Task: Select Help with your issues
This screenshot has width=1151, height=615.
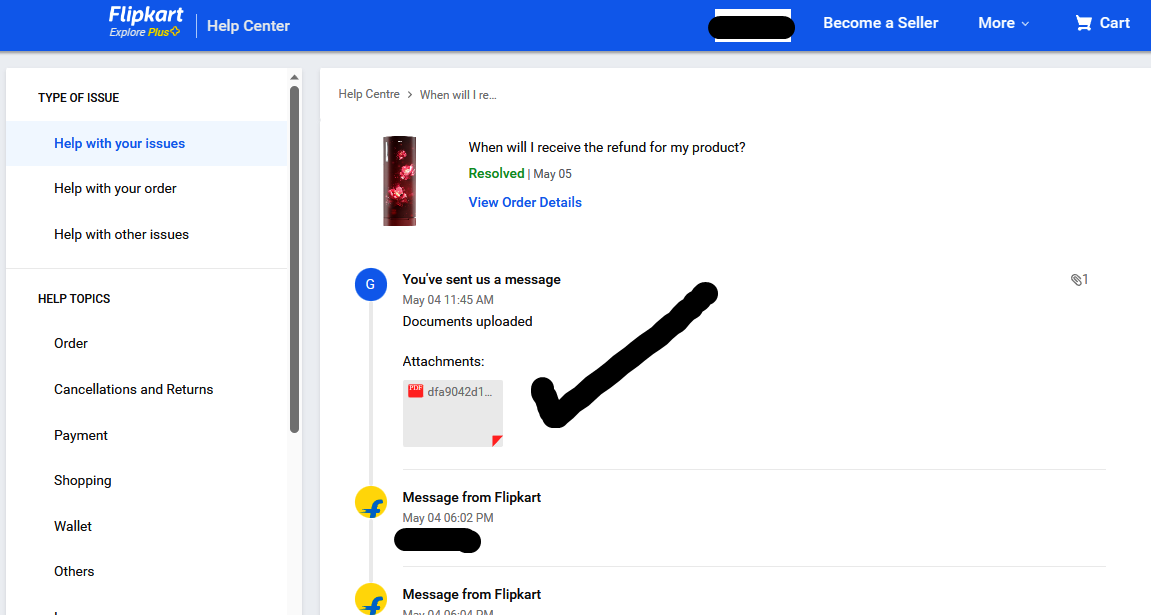Action: click(x=119, y=143)
